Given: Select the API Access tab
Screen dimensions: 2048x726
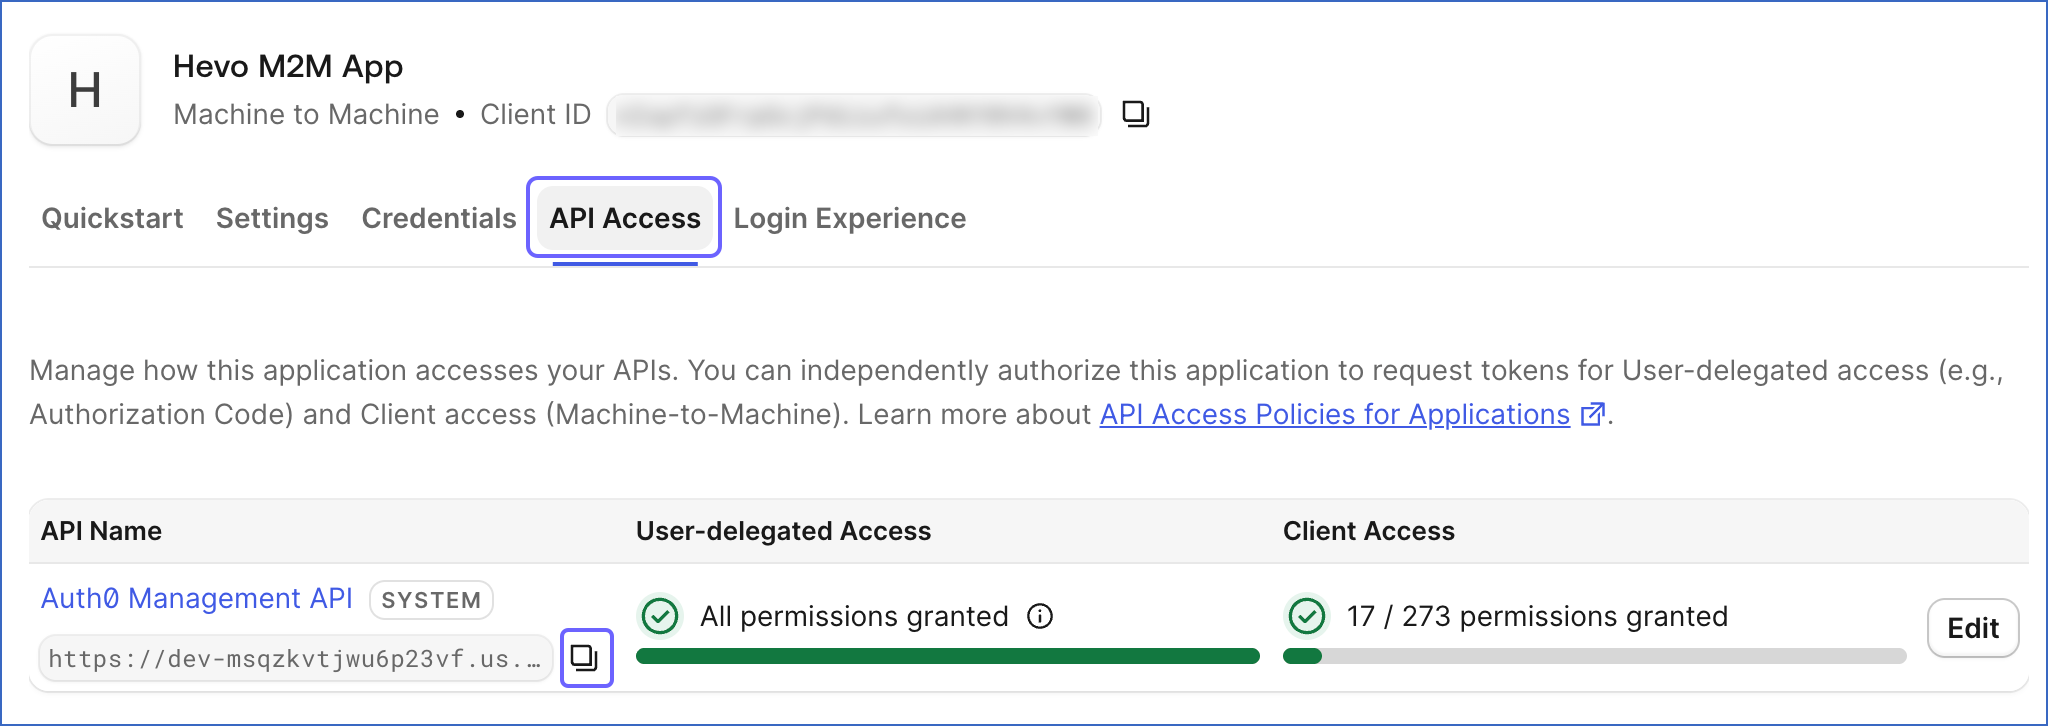Looking at the screenshot, I should pos(625,218).
